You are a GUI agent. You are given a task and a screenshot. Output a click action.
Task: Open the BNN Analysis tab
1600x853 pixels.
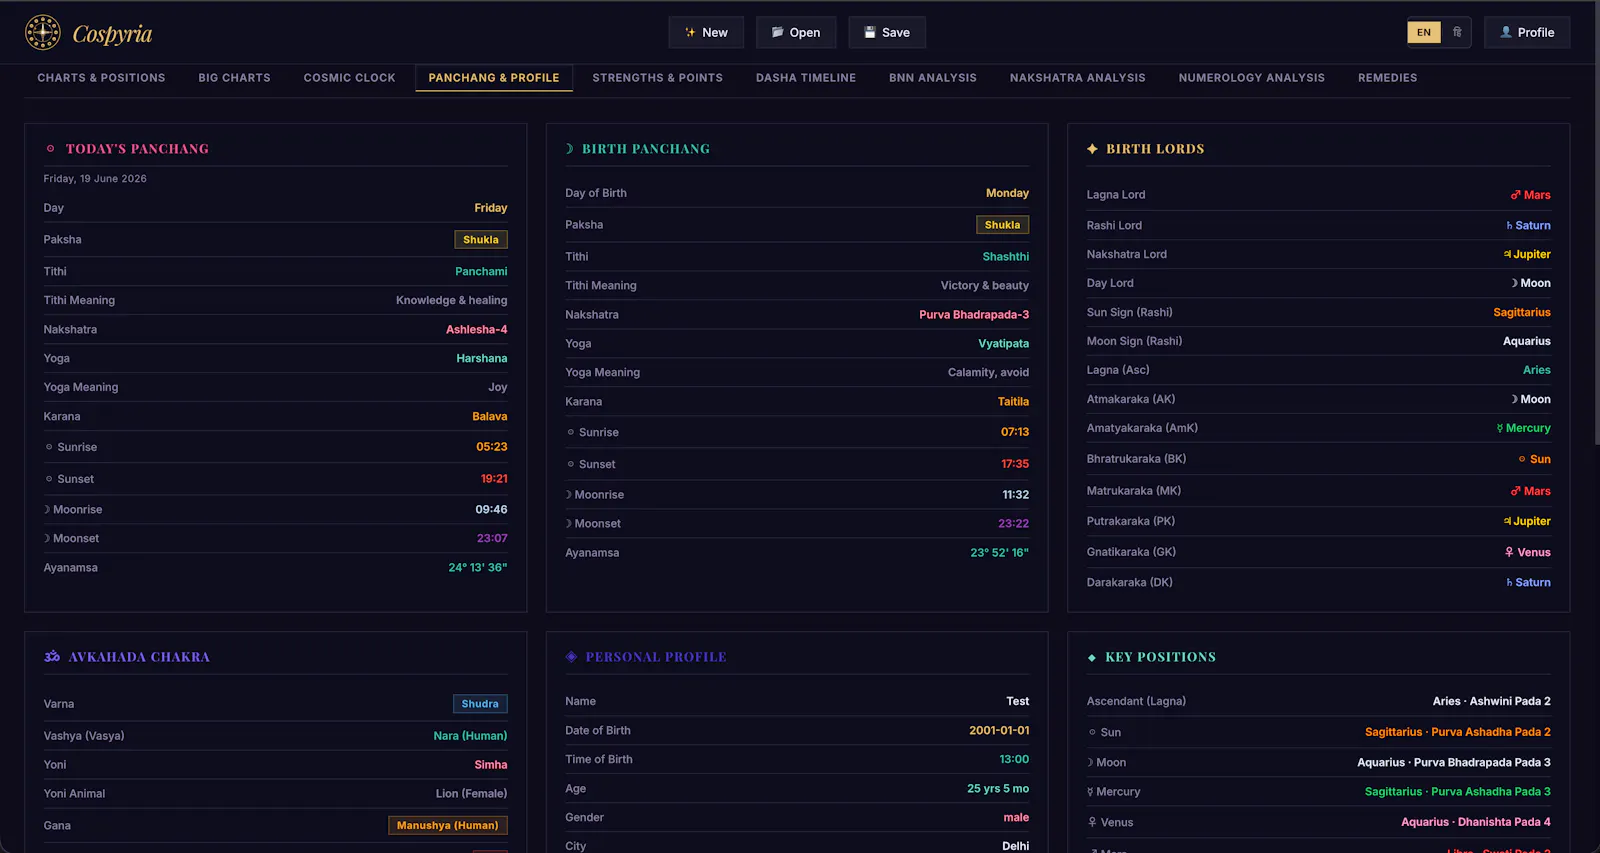click(x=933, y=78)
